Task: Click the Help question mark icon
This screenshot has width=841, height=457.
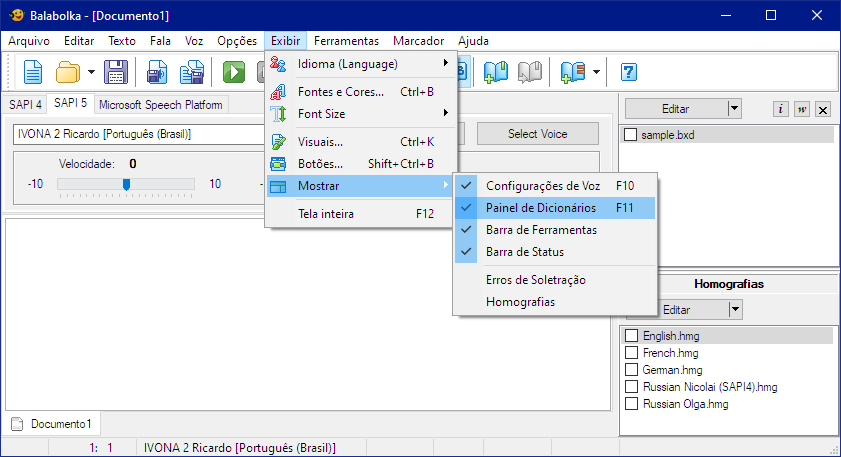Action: coord(629,72)
